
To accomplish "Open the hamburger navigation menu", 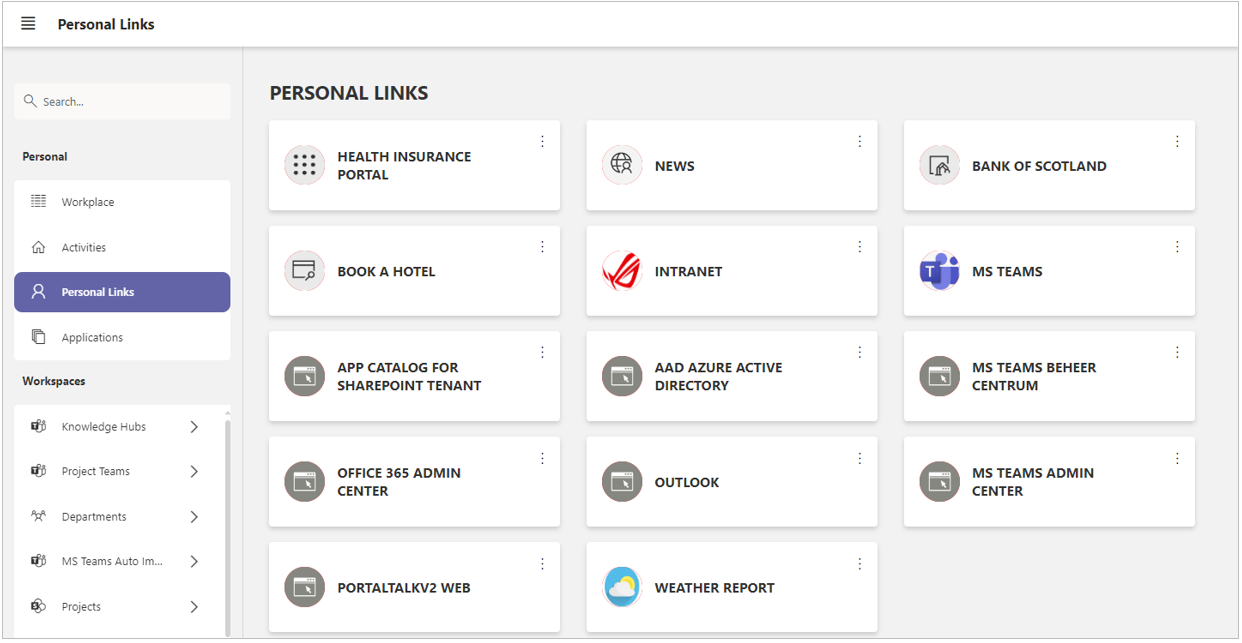I will (28, 24).
